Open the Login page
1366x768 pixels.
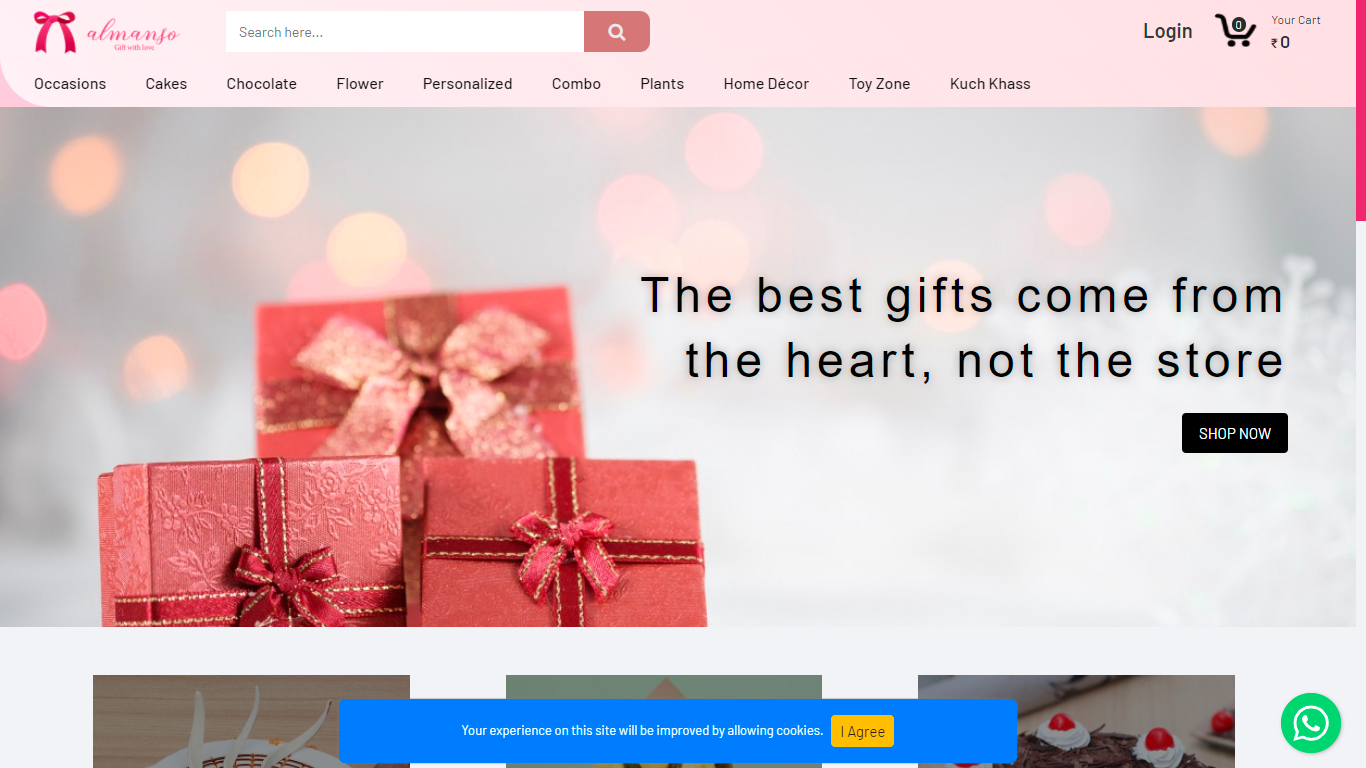click(1168, 31)
